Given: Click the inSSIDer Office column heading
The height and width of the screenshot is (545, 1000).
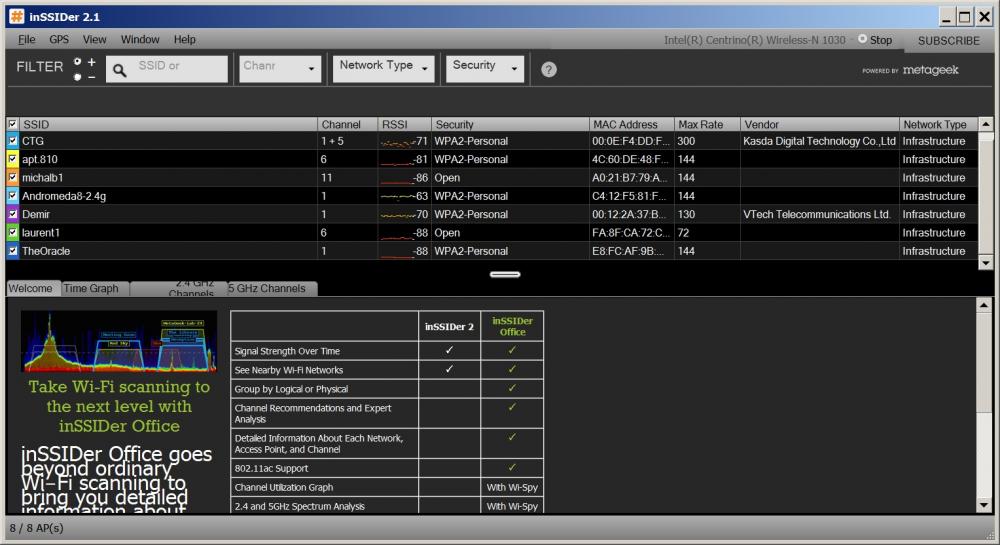Looking at the screenshot, I should coord(512,326).
